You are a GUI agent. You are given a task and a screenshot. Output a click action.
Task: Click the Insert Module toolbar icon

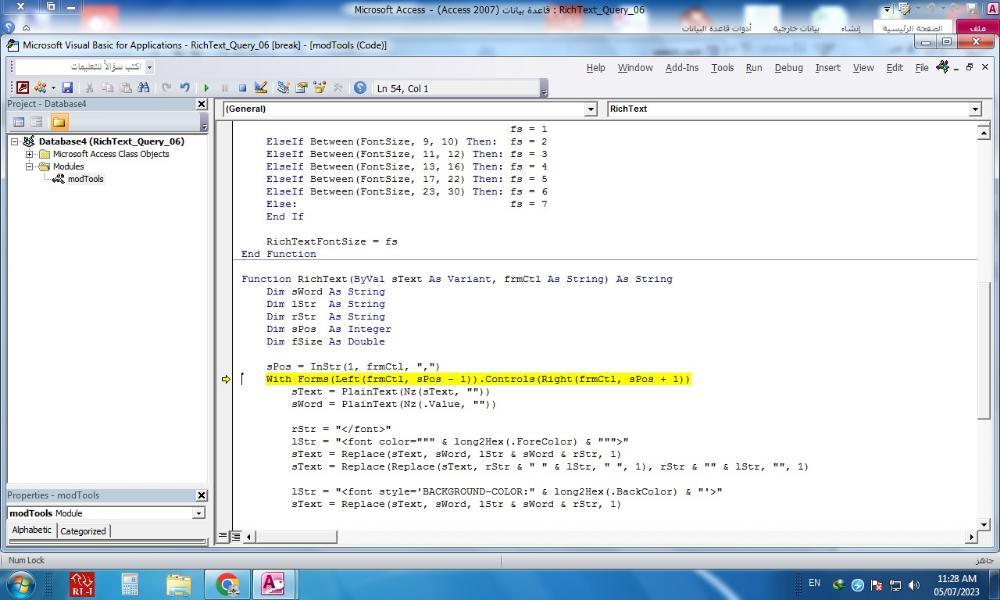point(40,88)
